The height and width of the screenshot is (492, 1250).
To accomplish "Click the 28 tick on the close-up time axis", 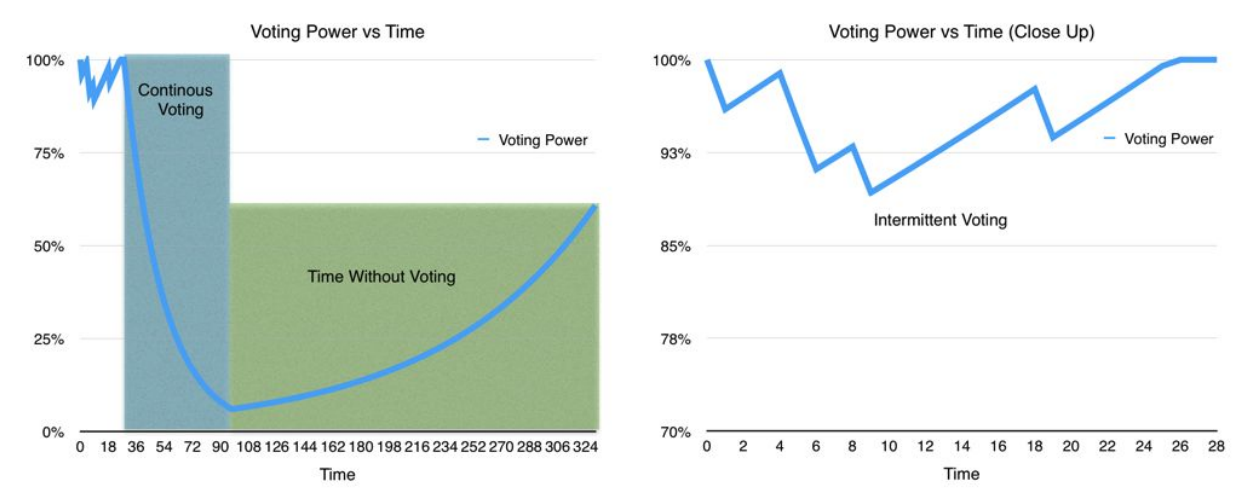I will tap(1216, 446).
